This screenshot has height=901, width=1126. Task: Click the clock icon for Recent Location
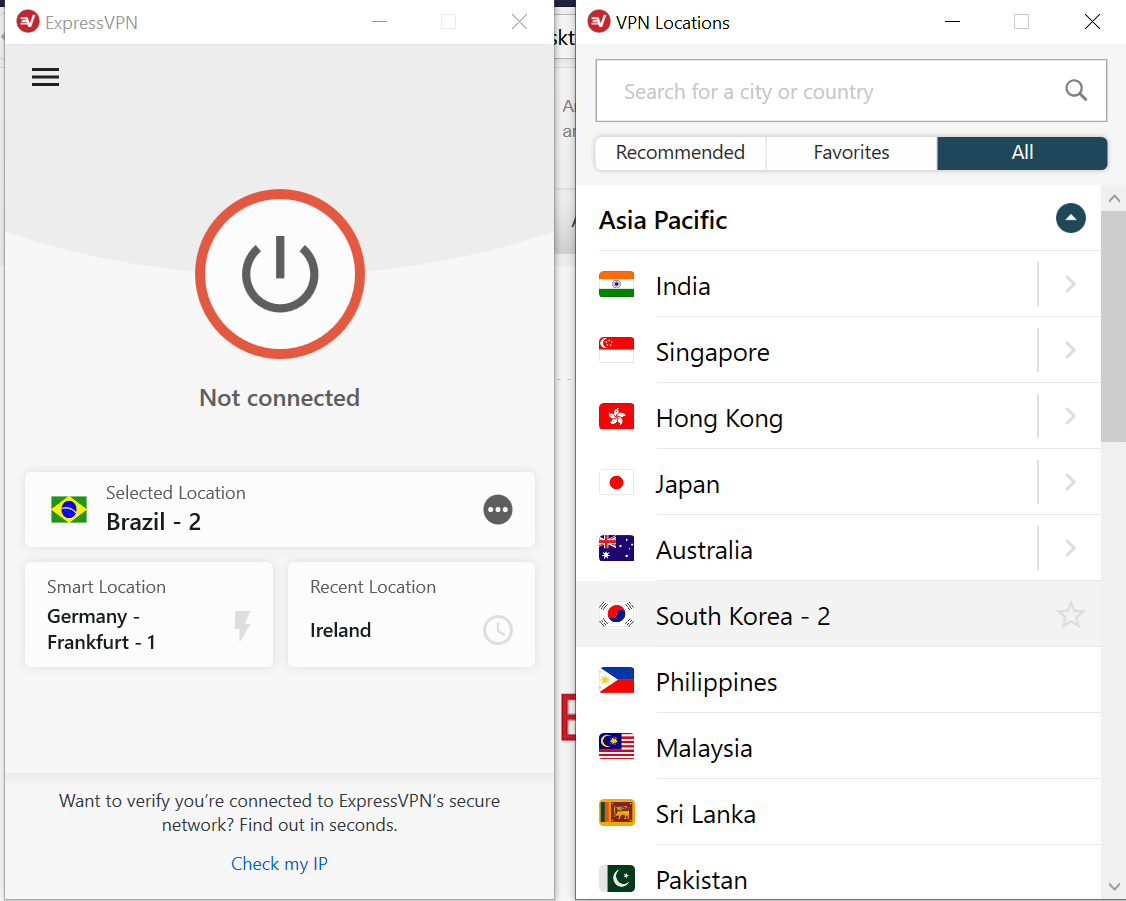coord(498,630)
